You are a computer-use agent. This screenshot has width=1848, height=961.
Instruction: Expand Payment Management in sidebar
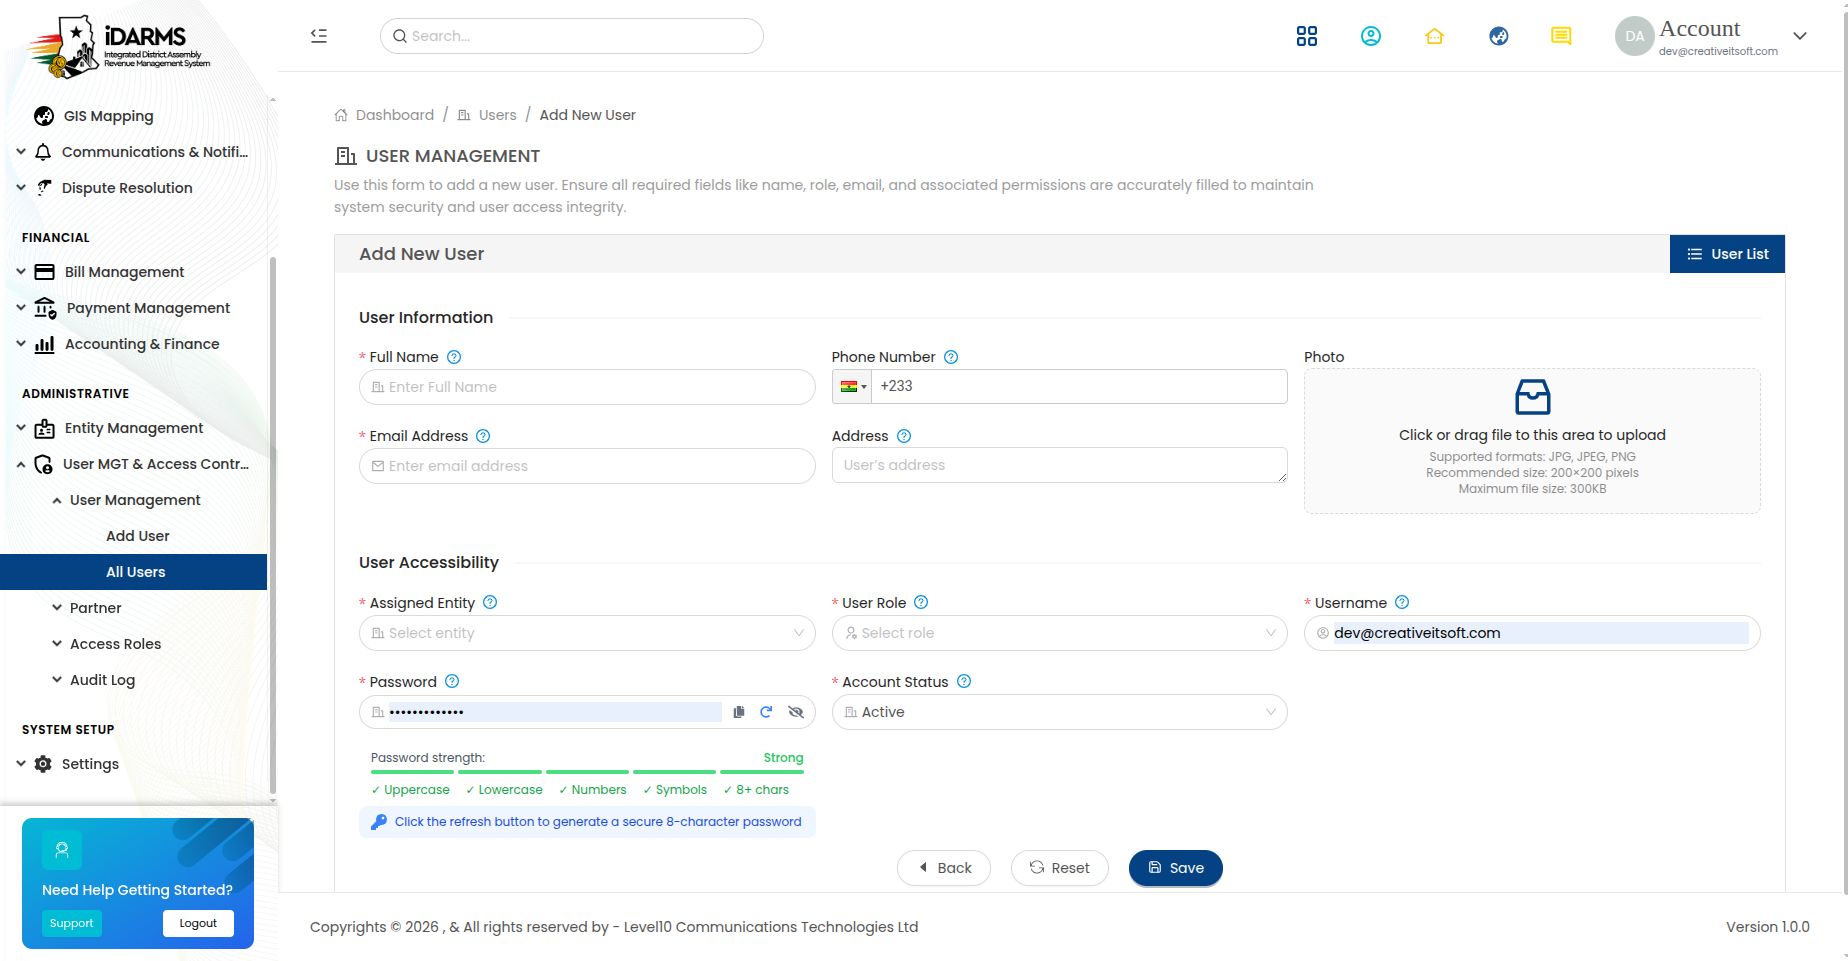click(133, 308)
